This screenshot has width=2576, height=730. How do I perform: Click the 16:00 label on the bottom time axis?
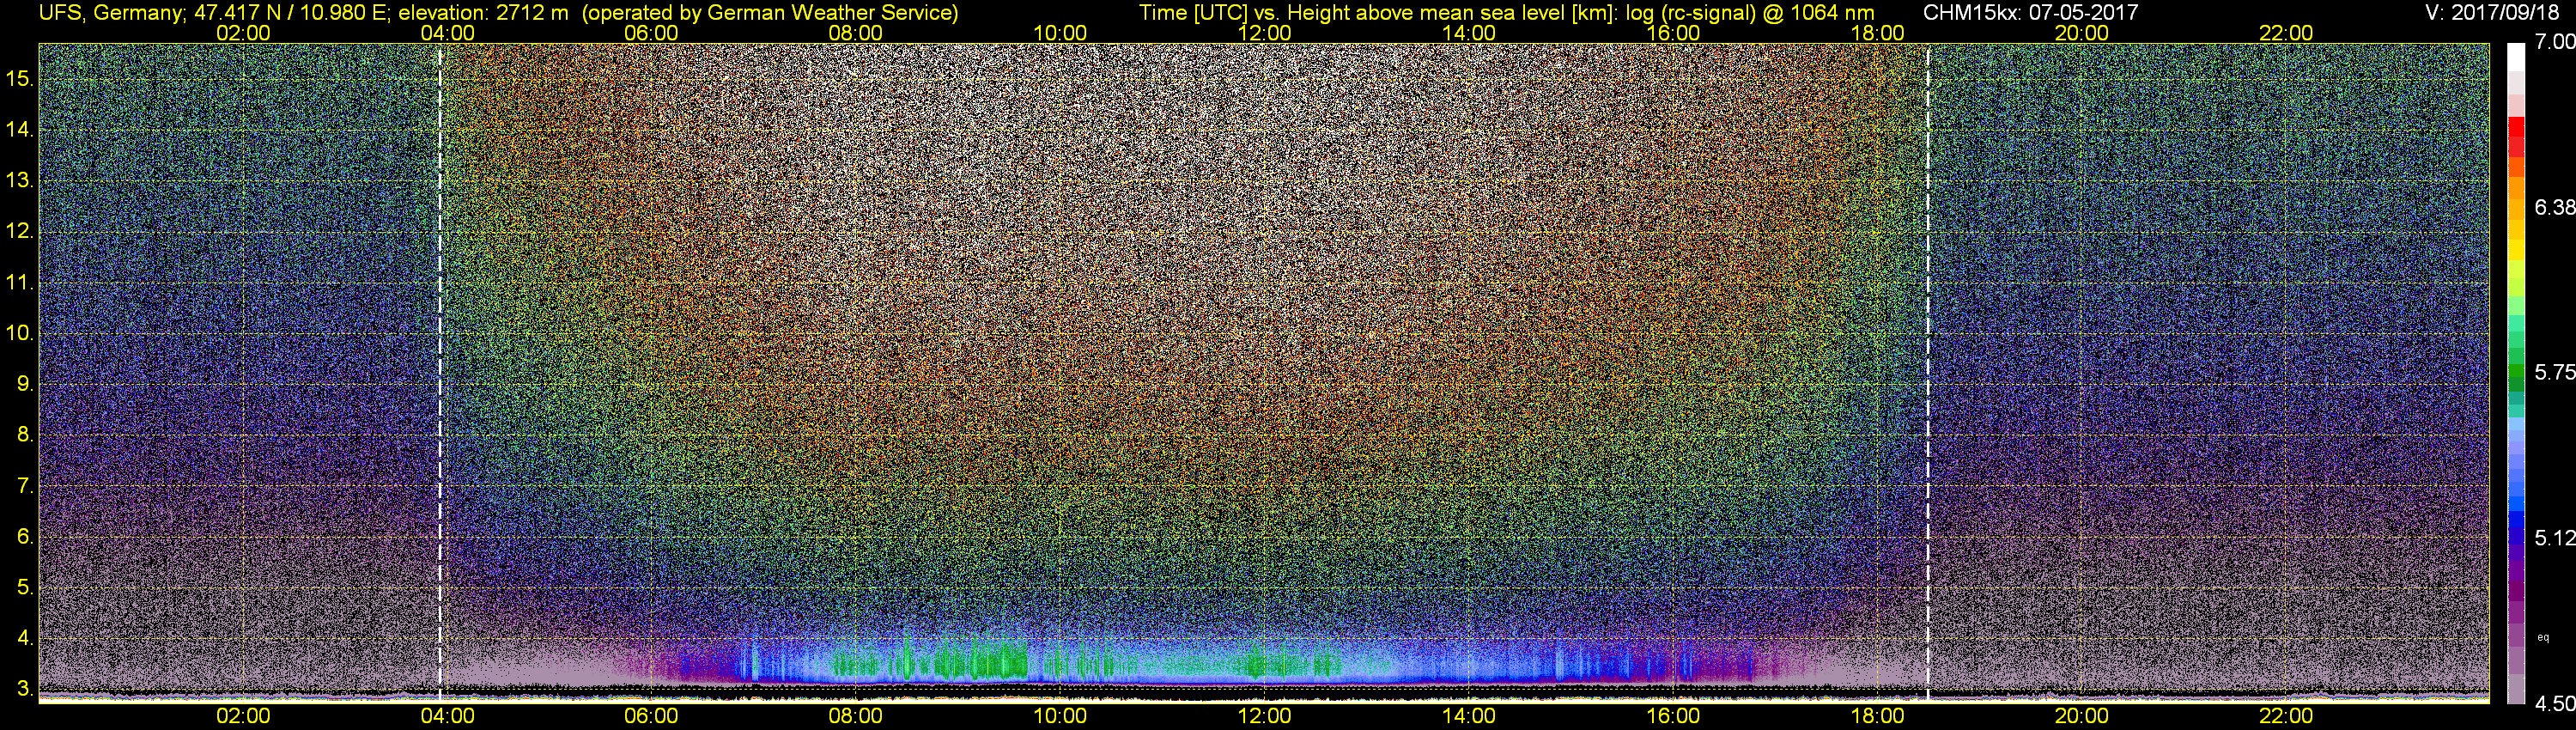click(x=1673, y=716)
